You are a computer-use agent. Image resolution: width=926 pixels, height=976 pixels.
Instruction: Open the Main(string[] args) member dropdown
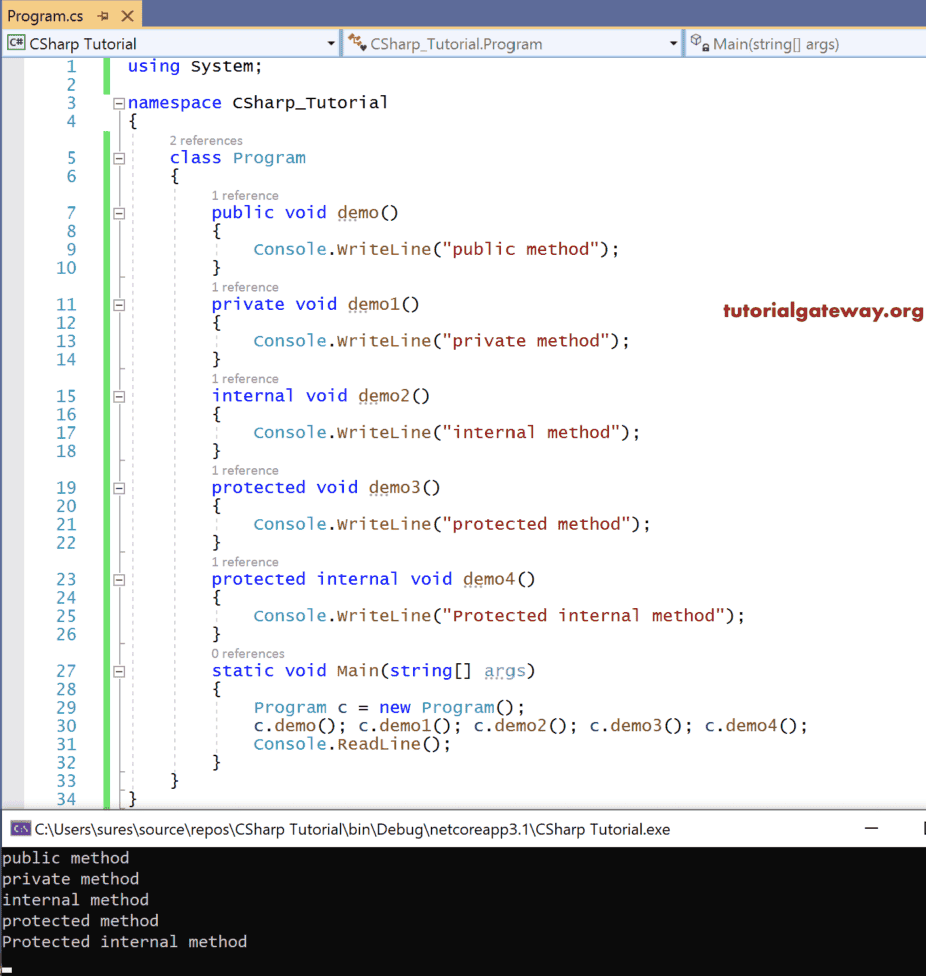coord(806,44)
